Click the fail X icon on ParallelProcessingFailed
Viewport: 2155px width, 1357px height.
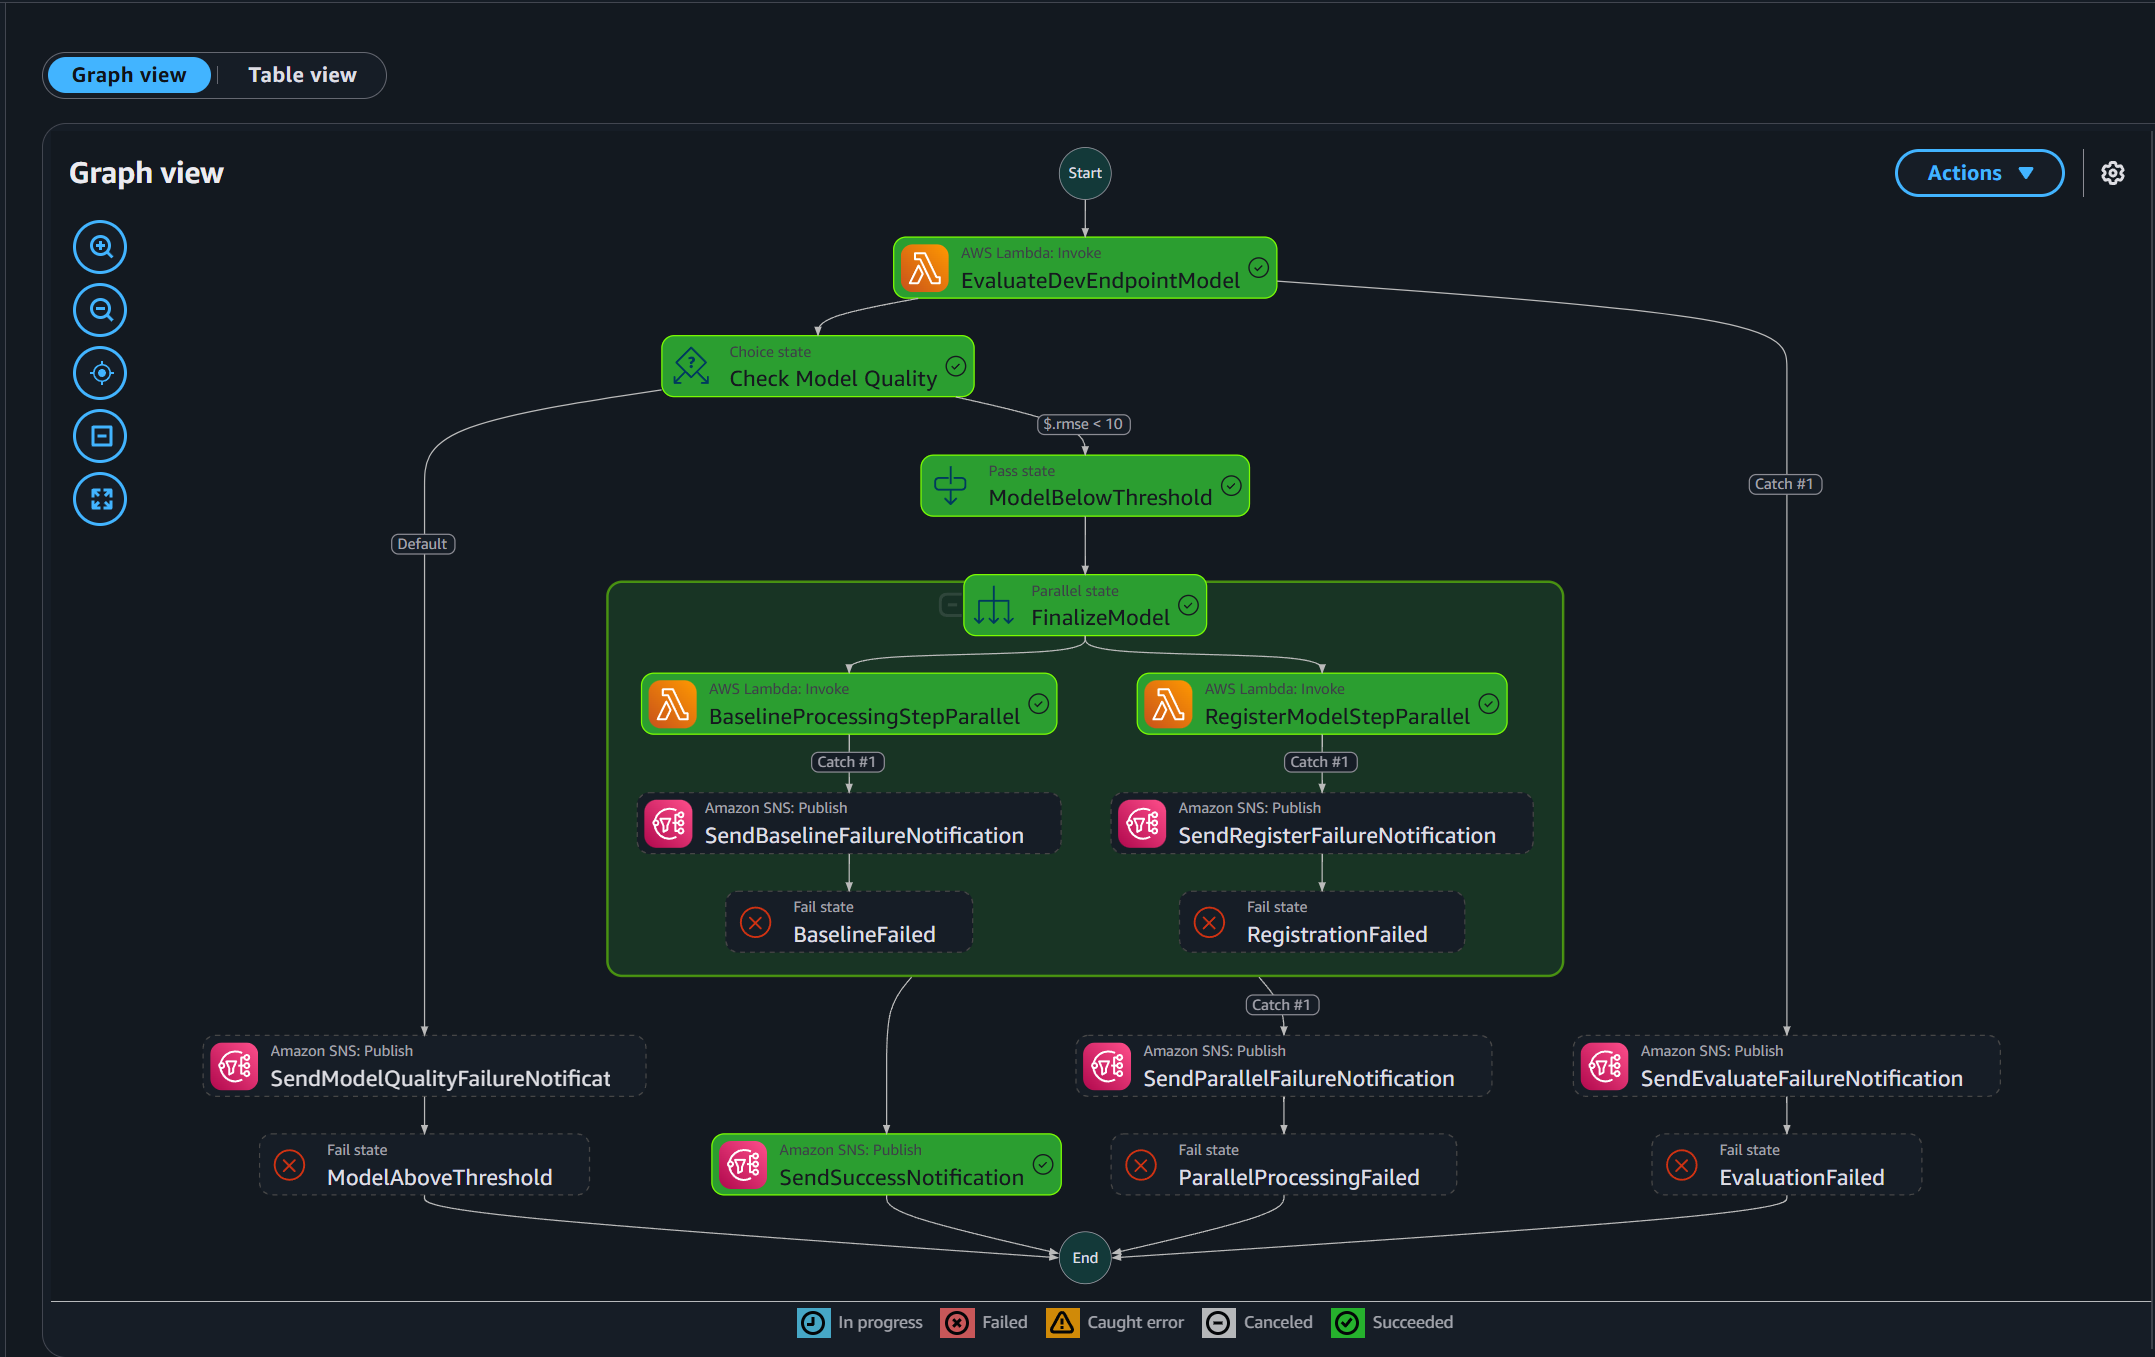pyautogui.click(x=1141, y=1165)
